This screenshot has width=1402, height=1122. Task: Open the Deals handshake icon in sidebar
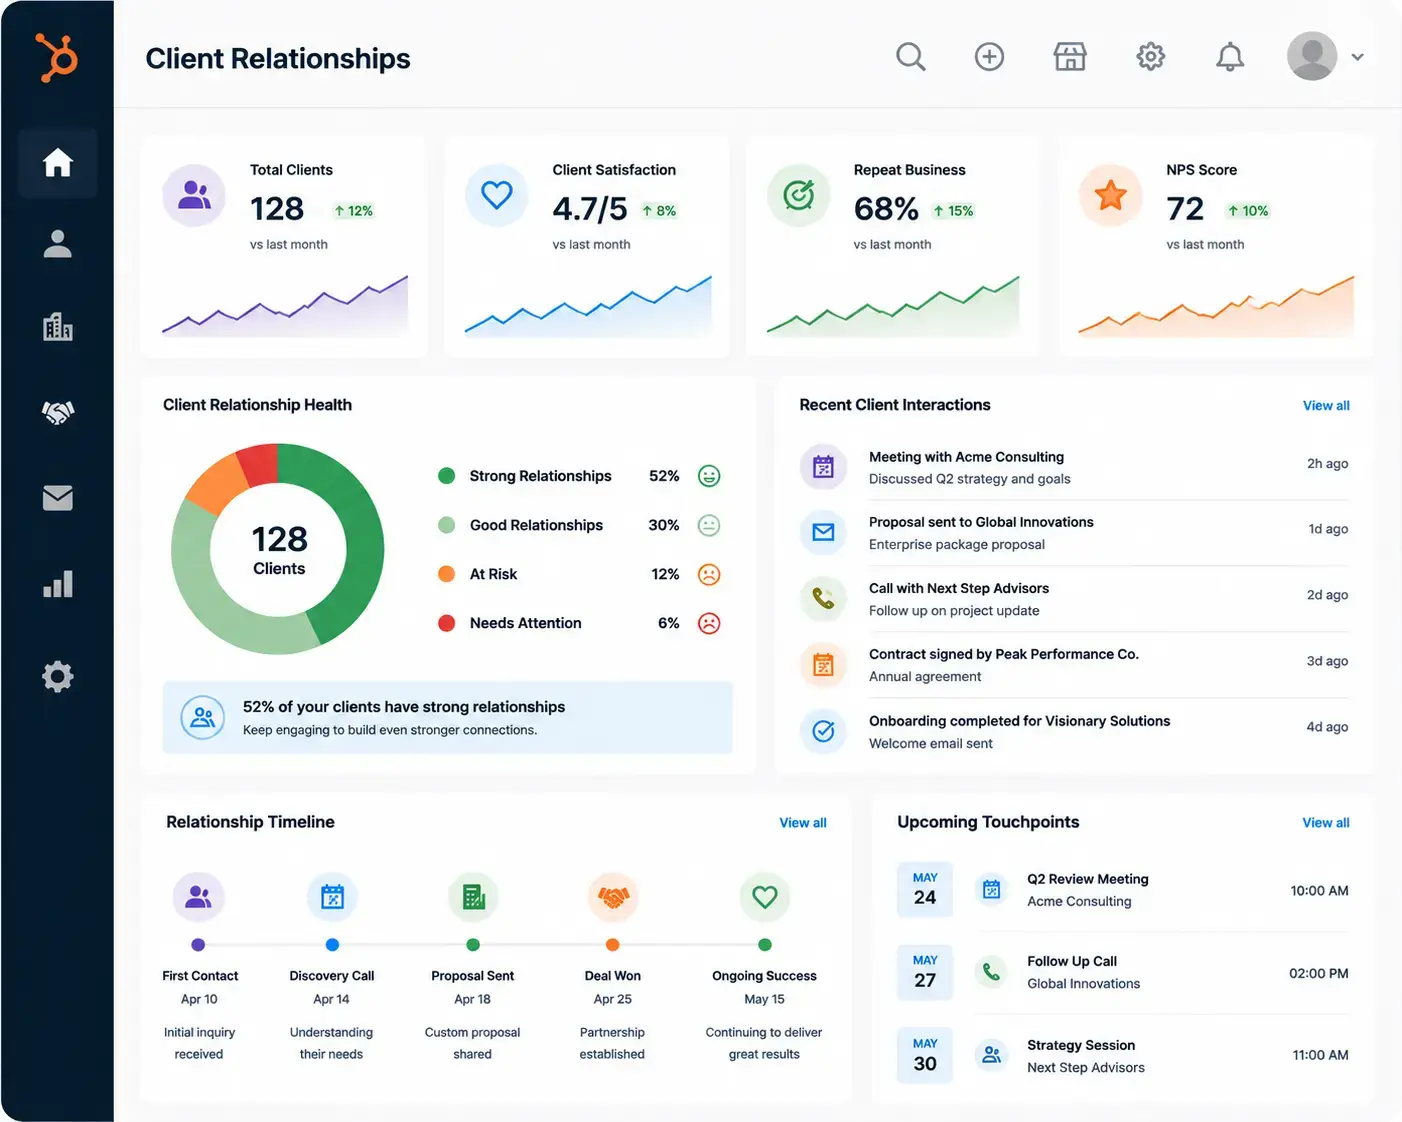tap(58, 412)
